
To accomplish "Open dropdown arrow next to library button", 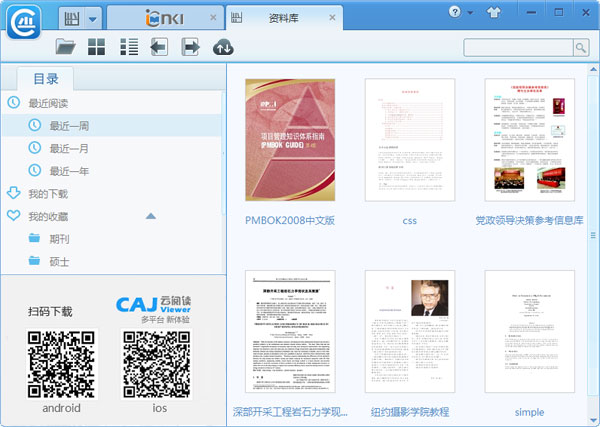I will tap(93, 18).
